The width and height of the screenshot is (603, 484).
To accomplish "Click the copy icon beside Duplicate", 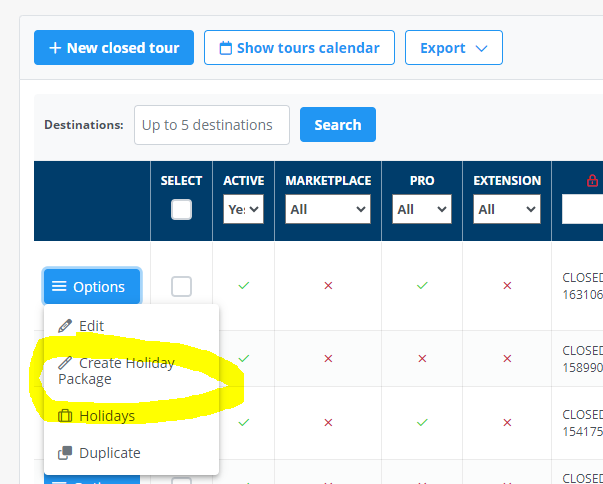I will point(66,453).
